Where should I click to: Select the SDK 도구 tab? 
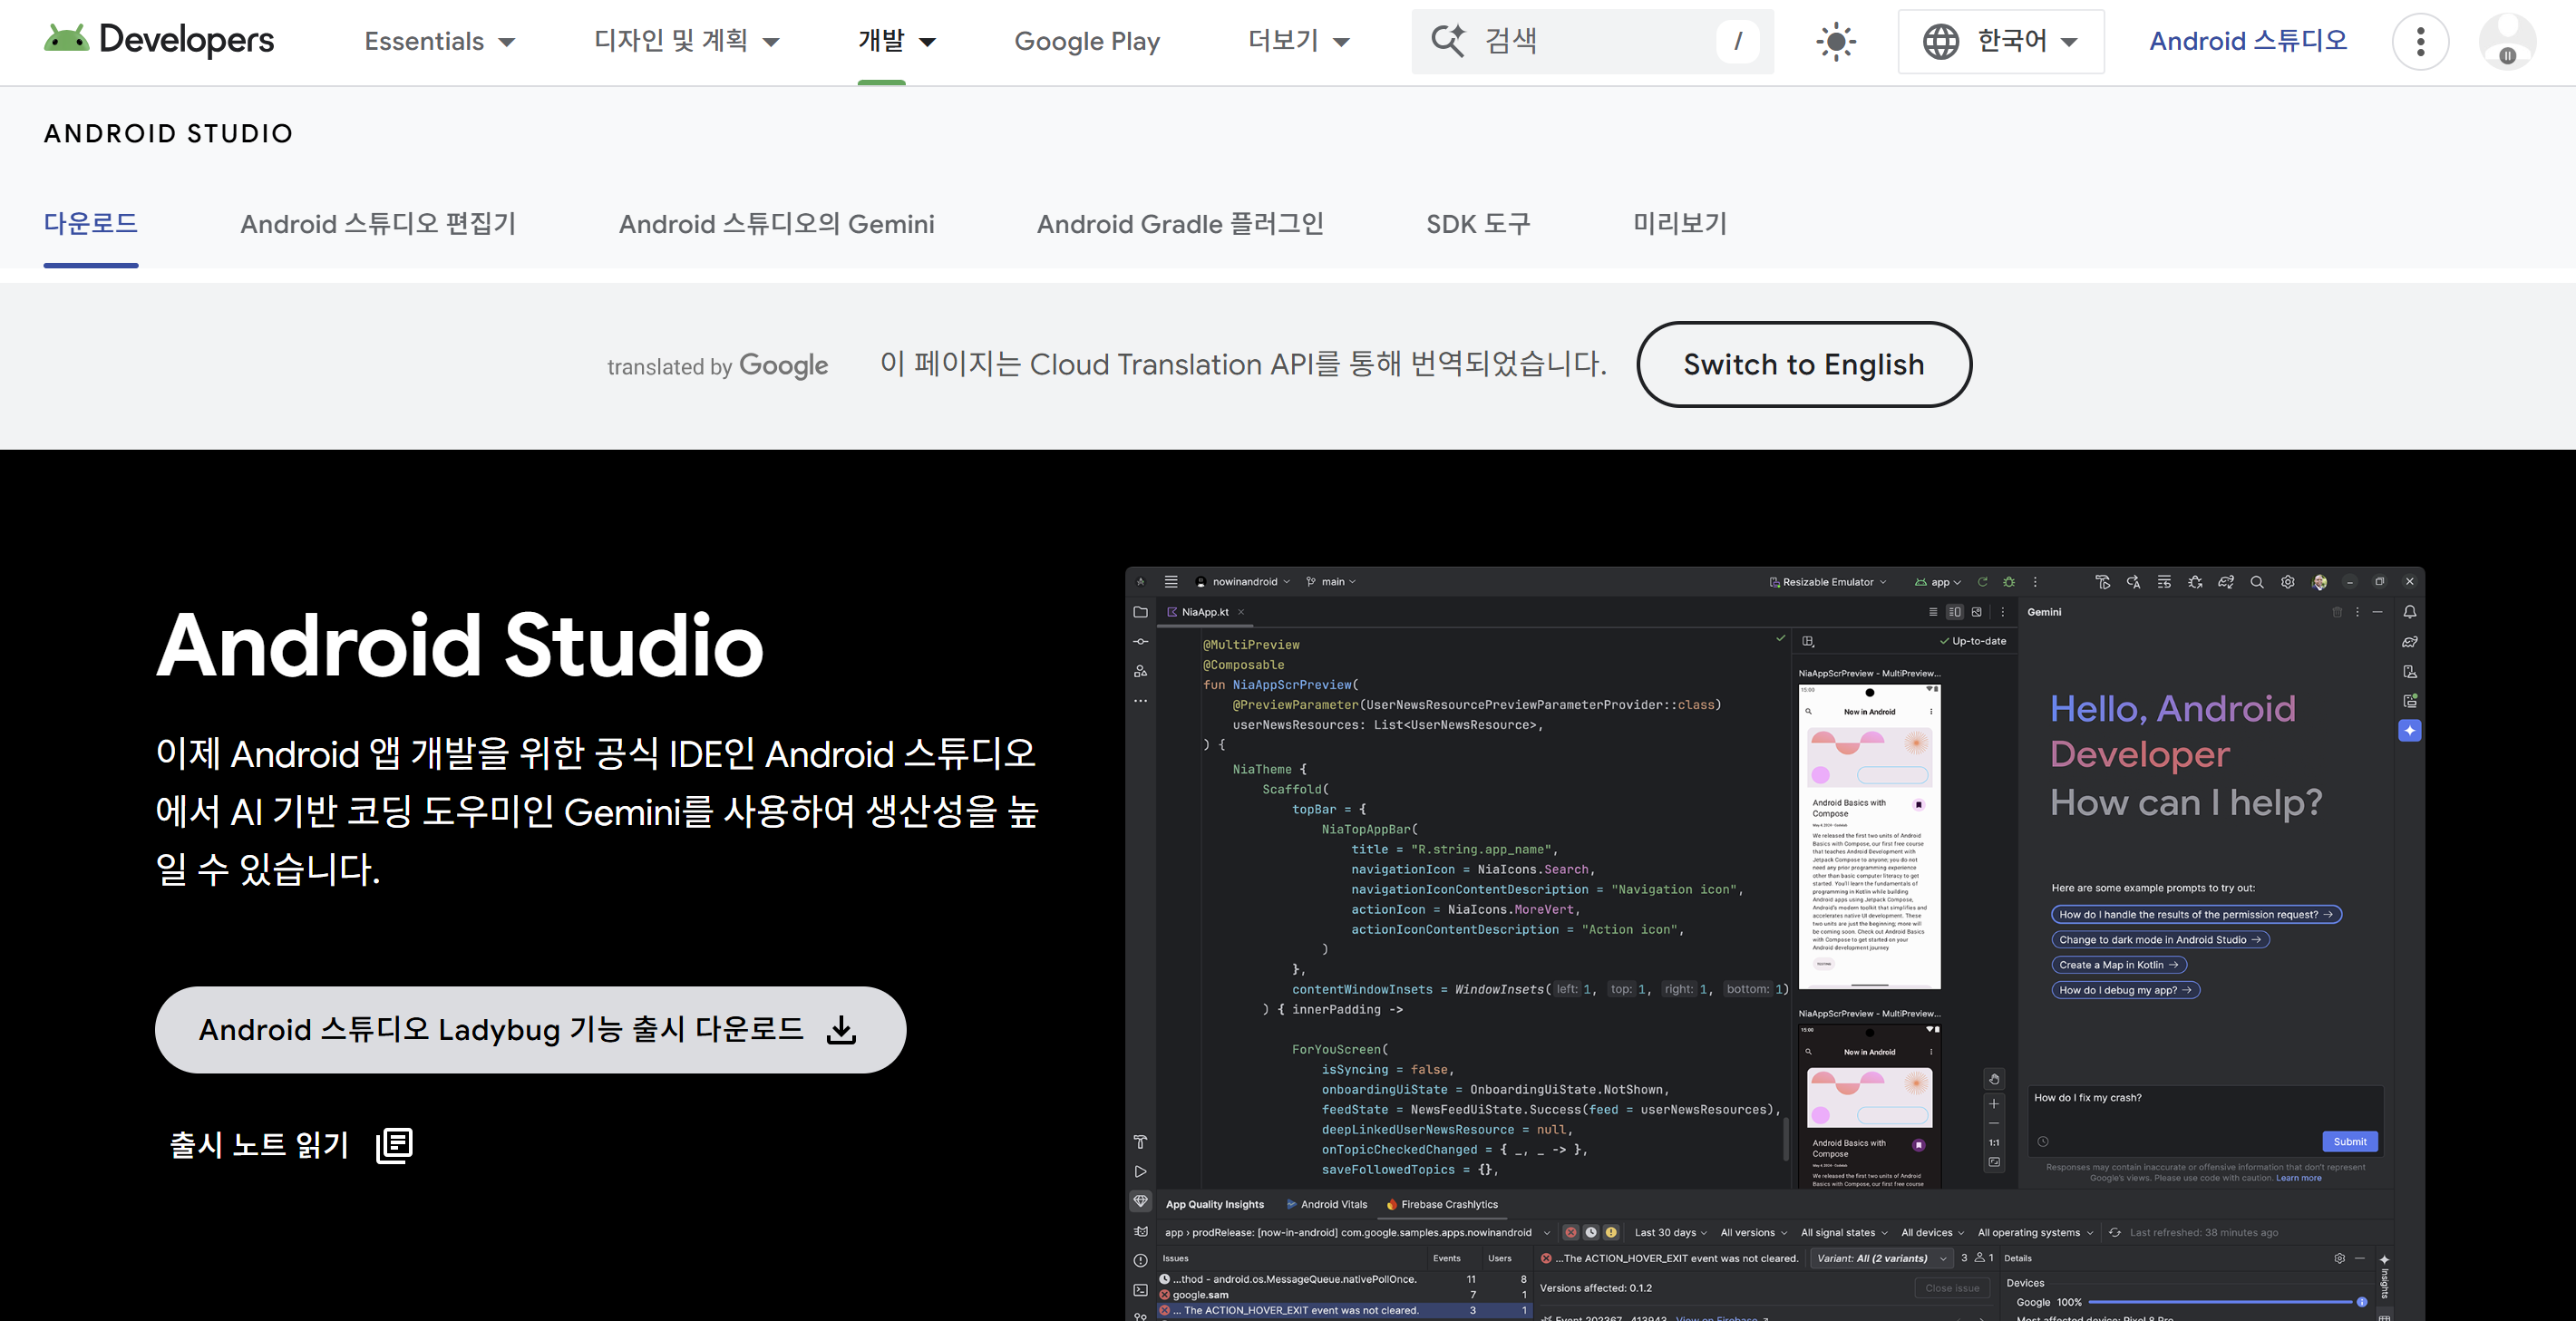(x=1478, y=223)
